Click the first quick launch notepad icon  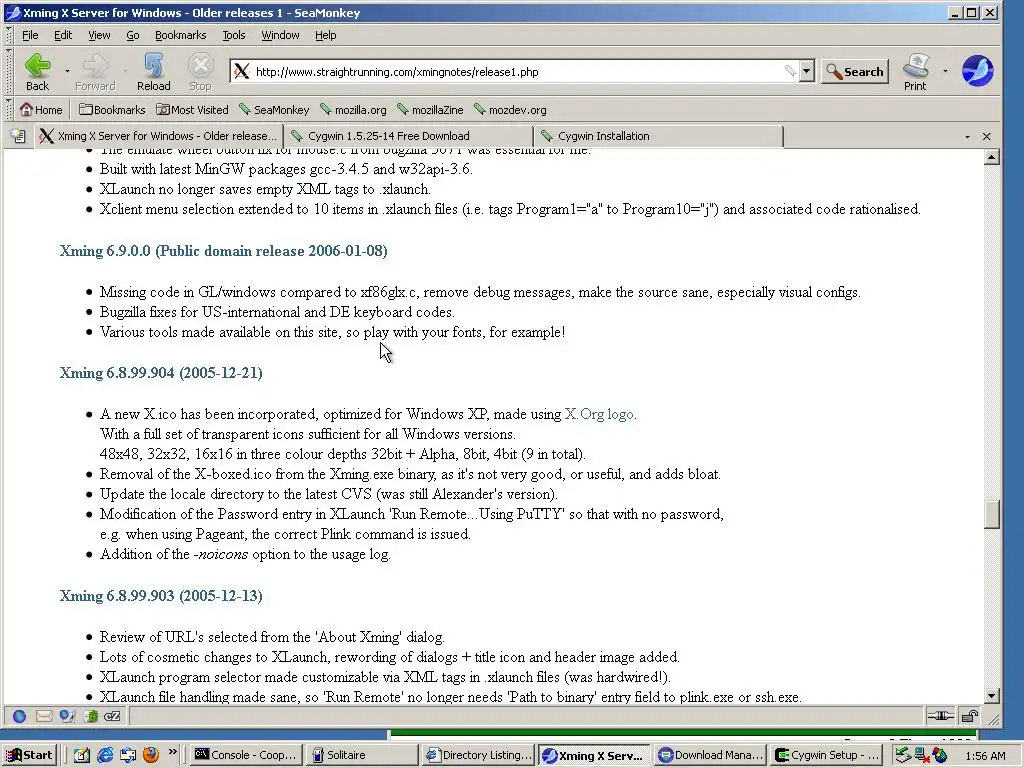pos(81,755)
